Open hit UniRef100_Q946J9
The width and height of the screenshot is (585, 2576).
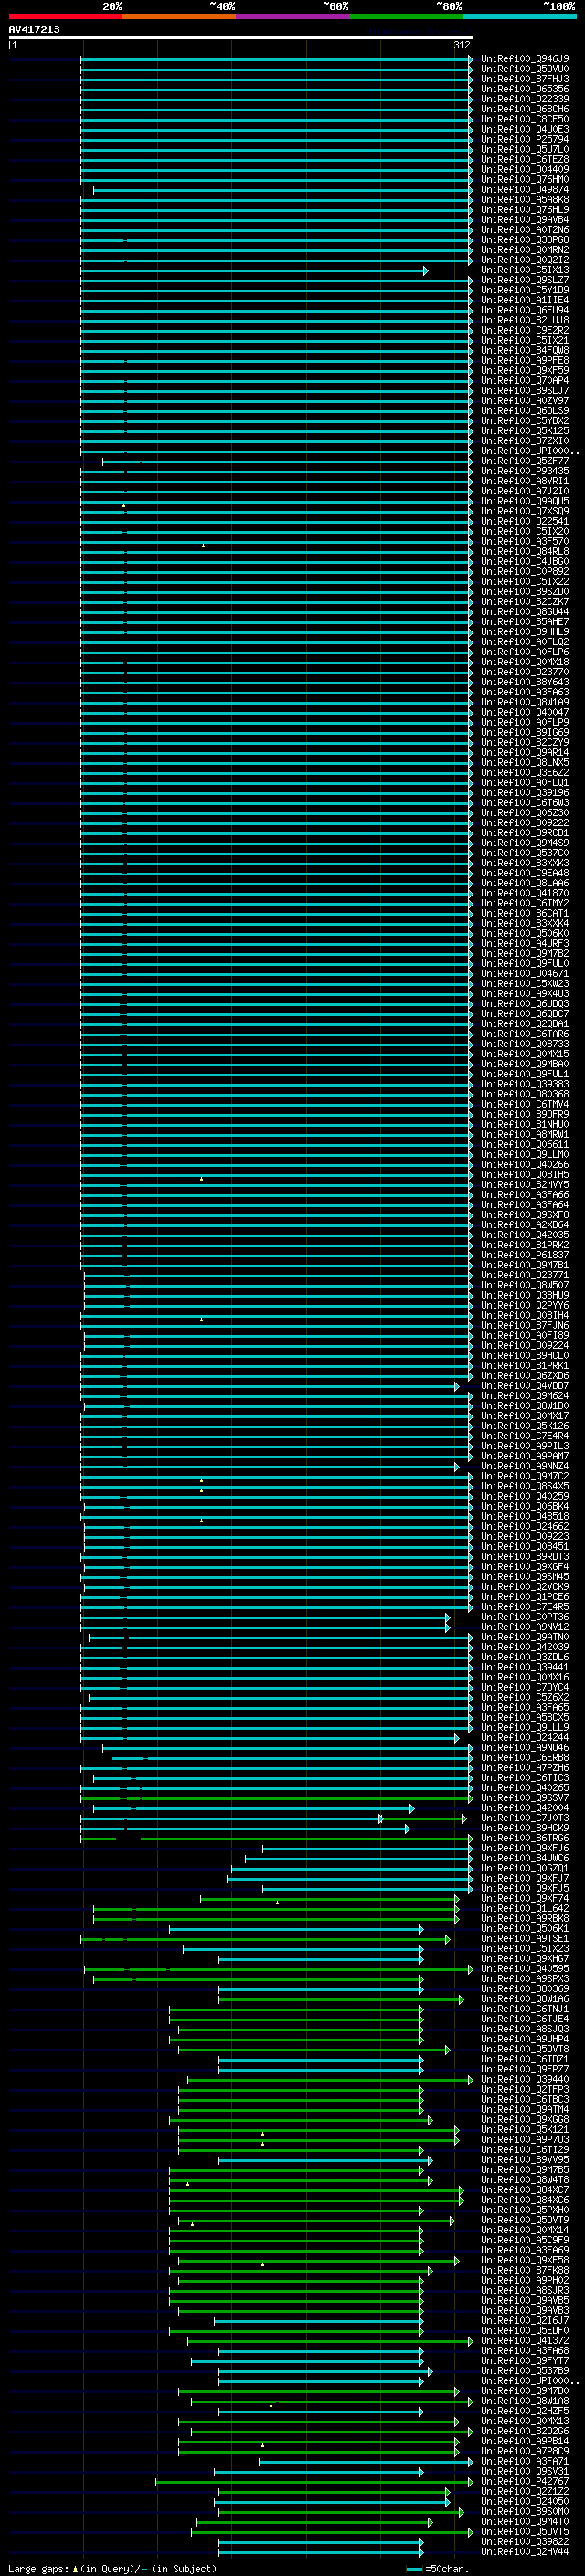point(524,59)
